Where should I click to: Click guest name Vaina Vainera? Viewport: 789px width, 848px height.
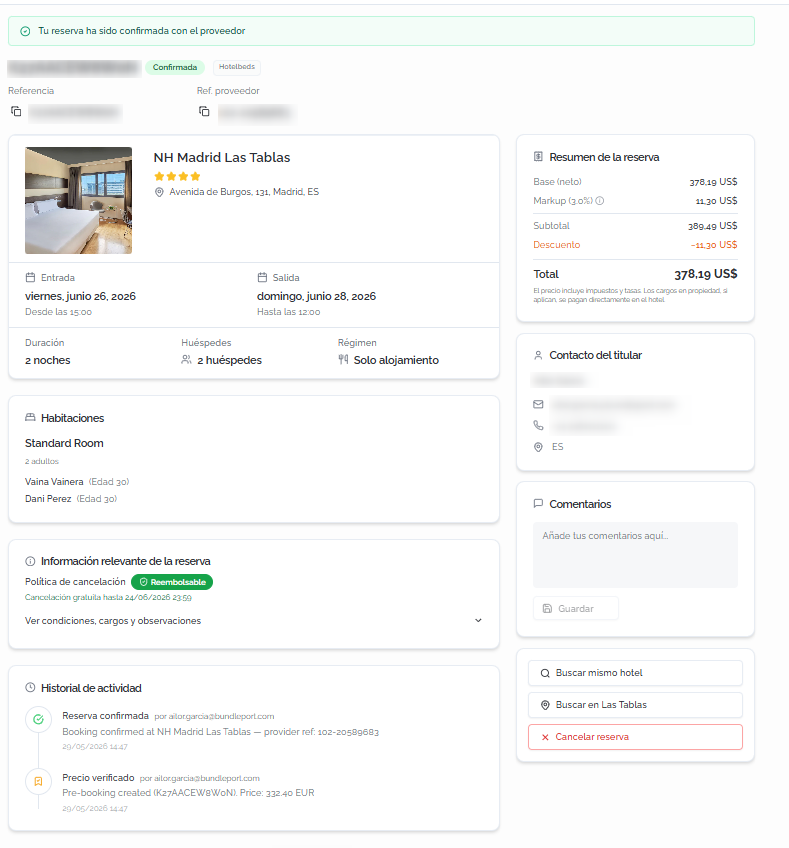pos(54,482)
